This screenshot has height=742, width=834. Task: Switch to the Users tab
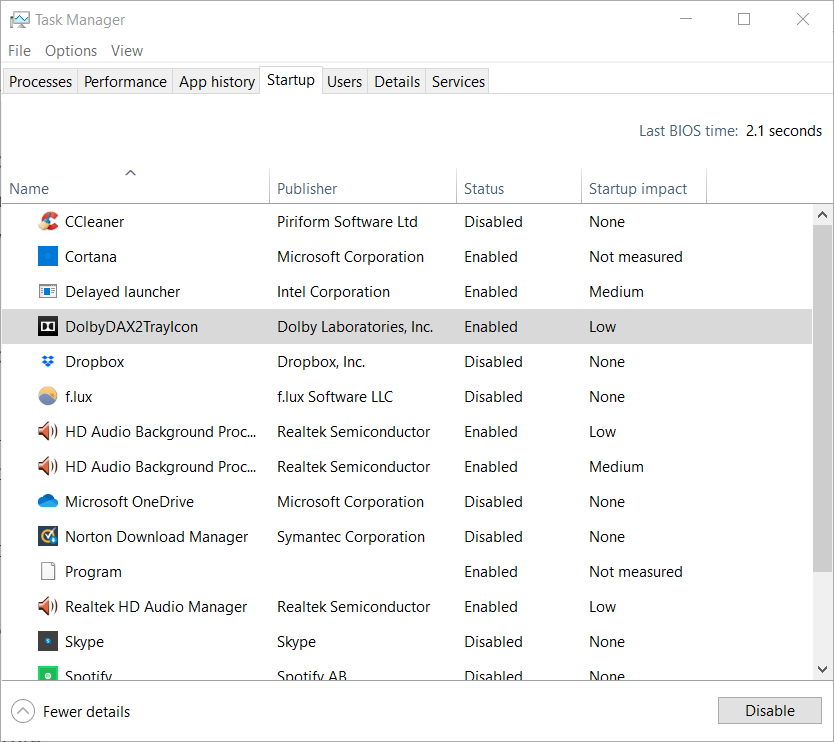point(344,81)
